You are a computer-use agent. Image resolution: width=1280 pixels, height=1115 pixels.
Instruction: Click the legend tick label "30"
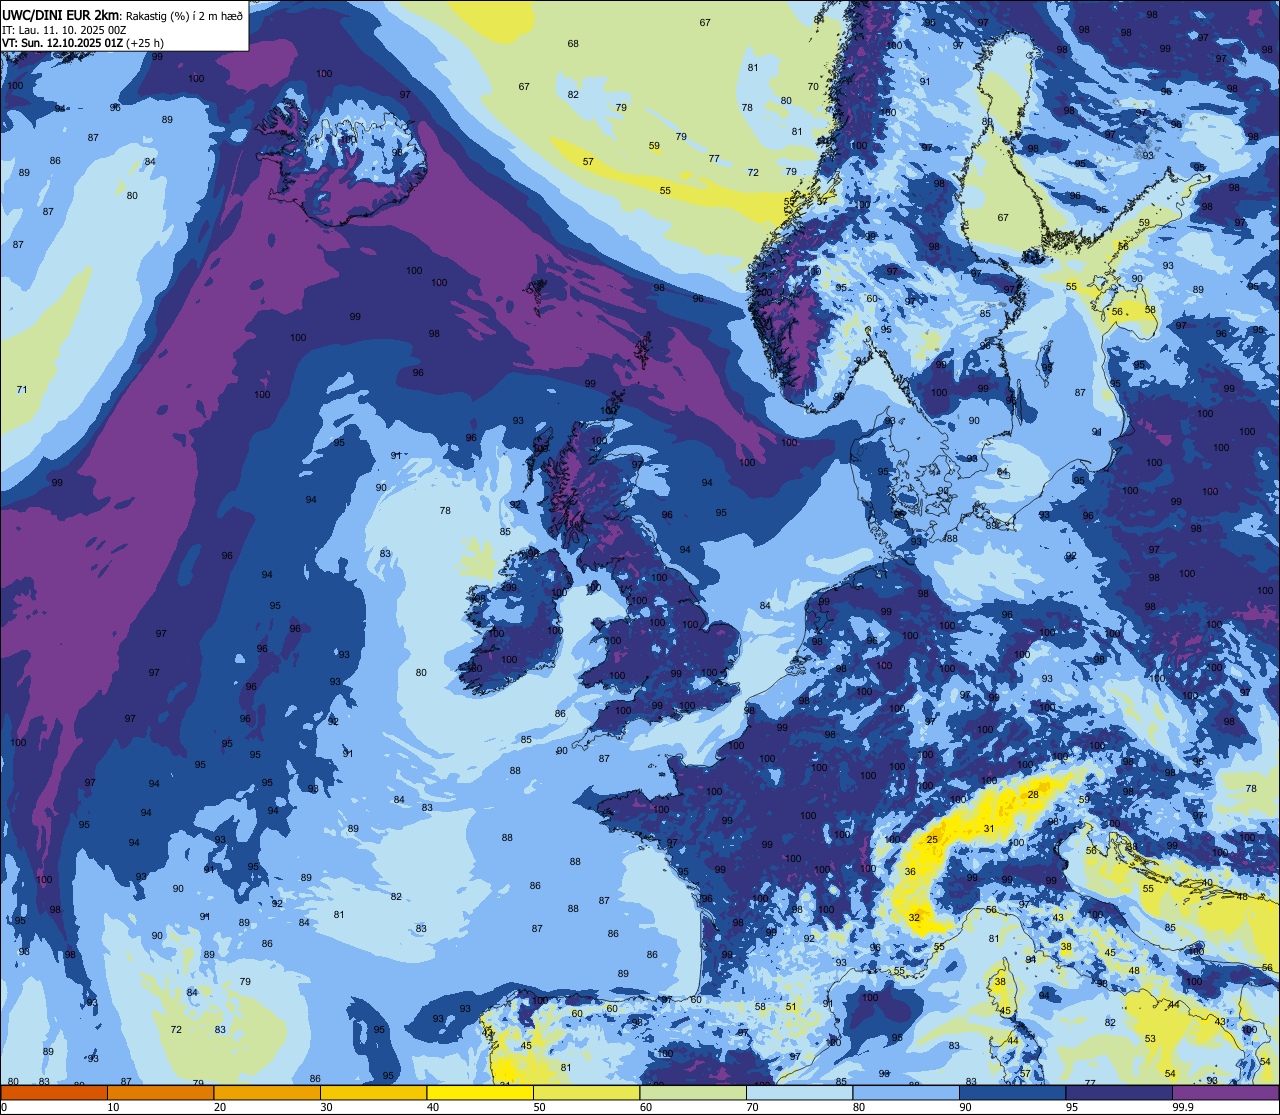pyautogui.click(x=326, y=1107)
